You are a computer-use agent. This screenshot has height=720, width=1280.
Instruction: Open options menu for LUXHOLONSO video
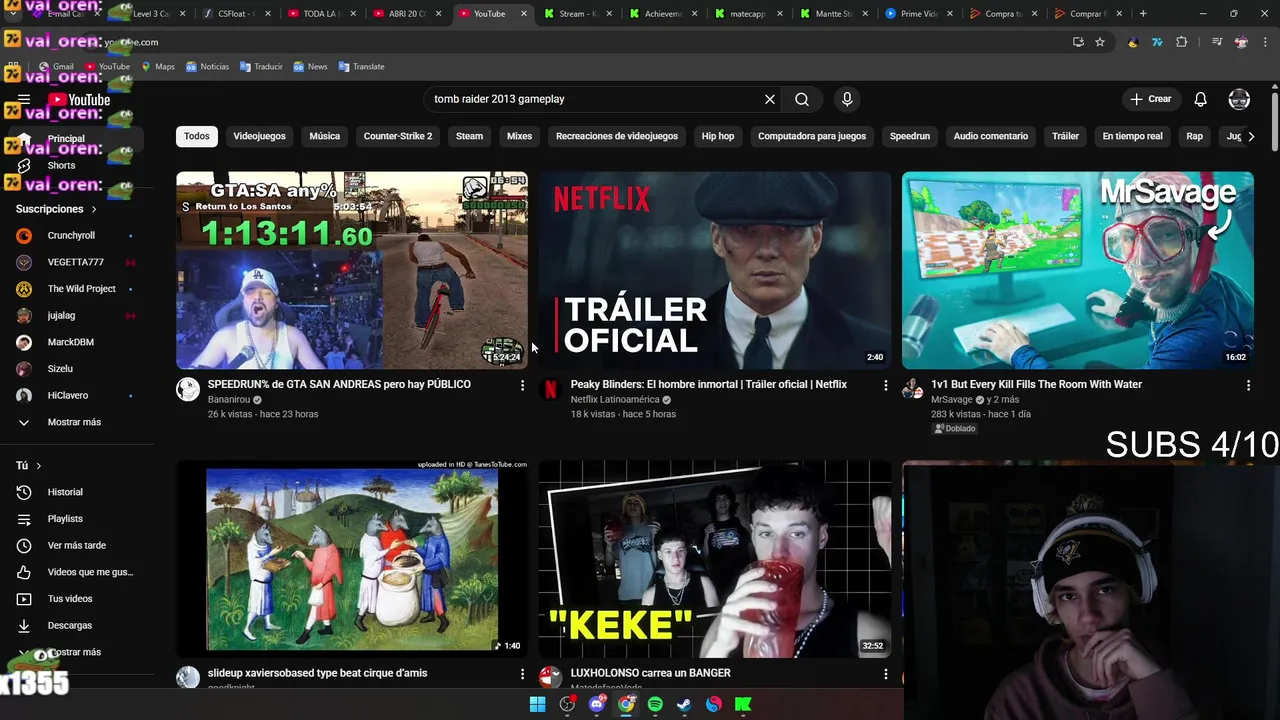pyautogui.click(x=885, y=674)
